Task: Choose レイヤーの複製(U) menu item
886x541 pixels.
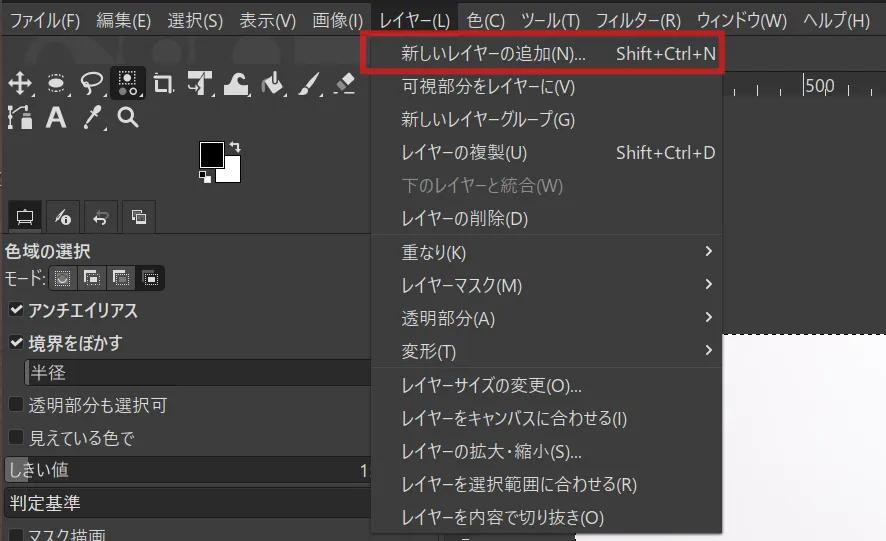Action: click(x=547, y=153)
